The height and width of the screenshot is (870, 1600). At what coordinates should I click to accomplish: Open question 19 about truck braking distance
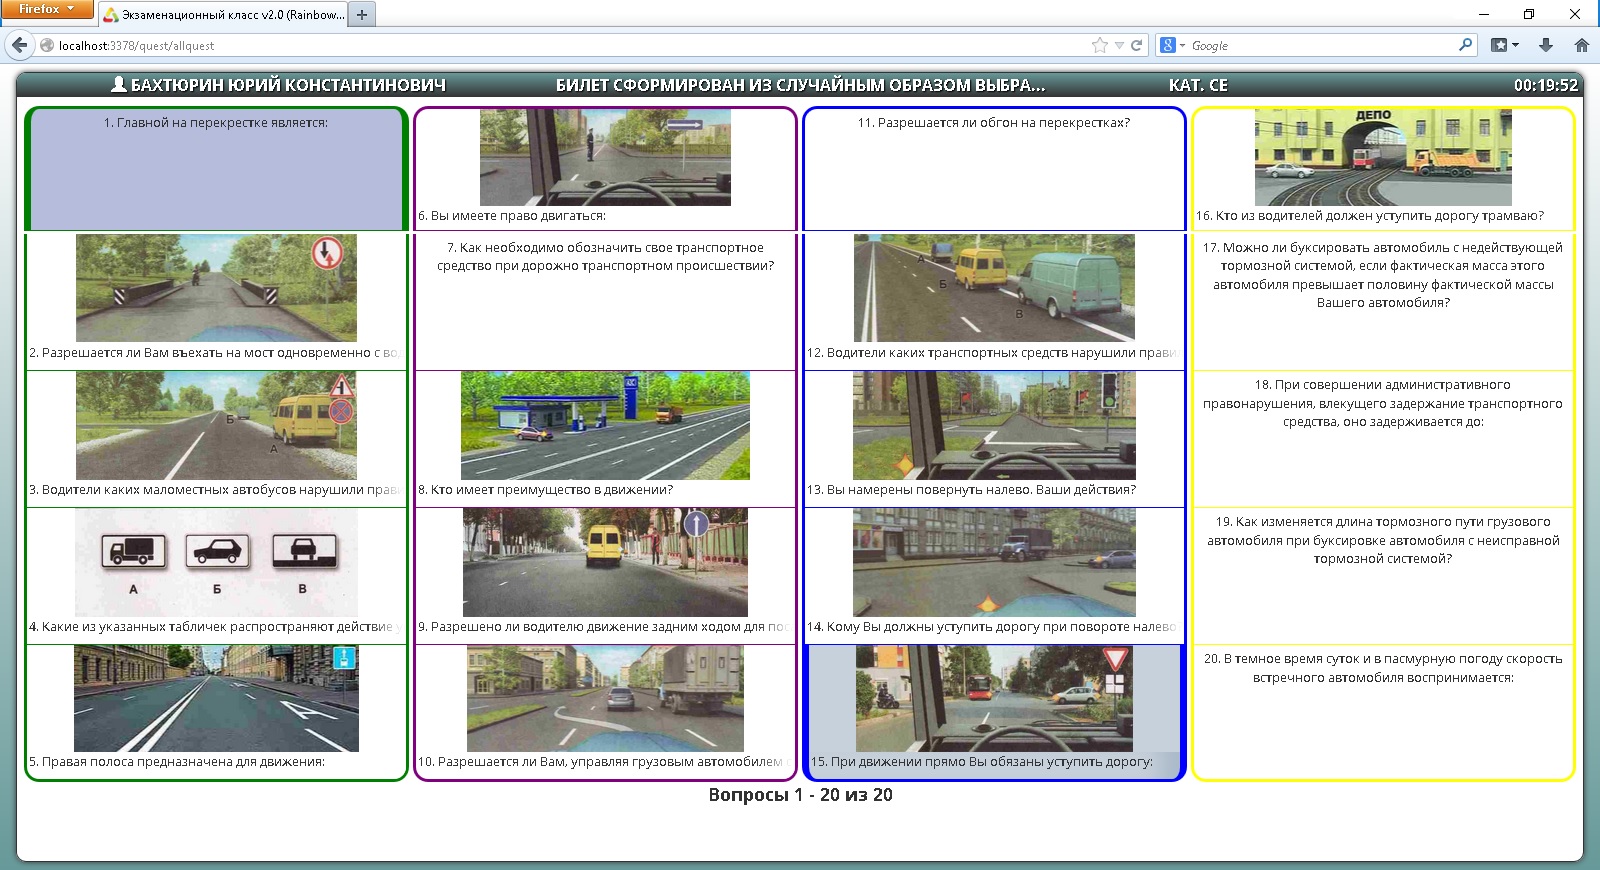click(1383, 575)
